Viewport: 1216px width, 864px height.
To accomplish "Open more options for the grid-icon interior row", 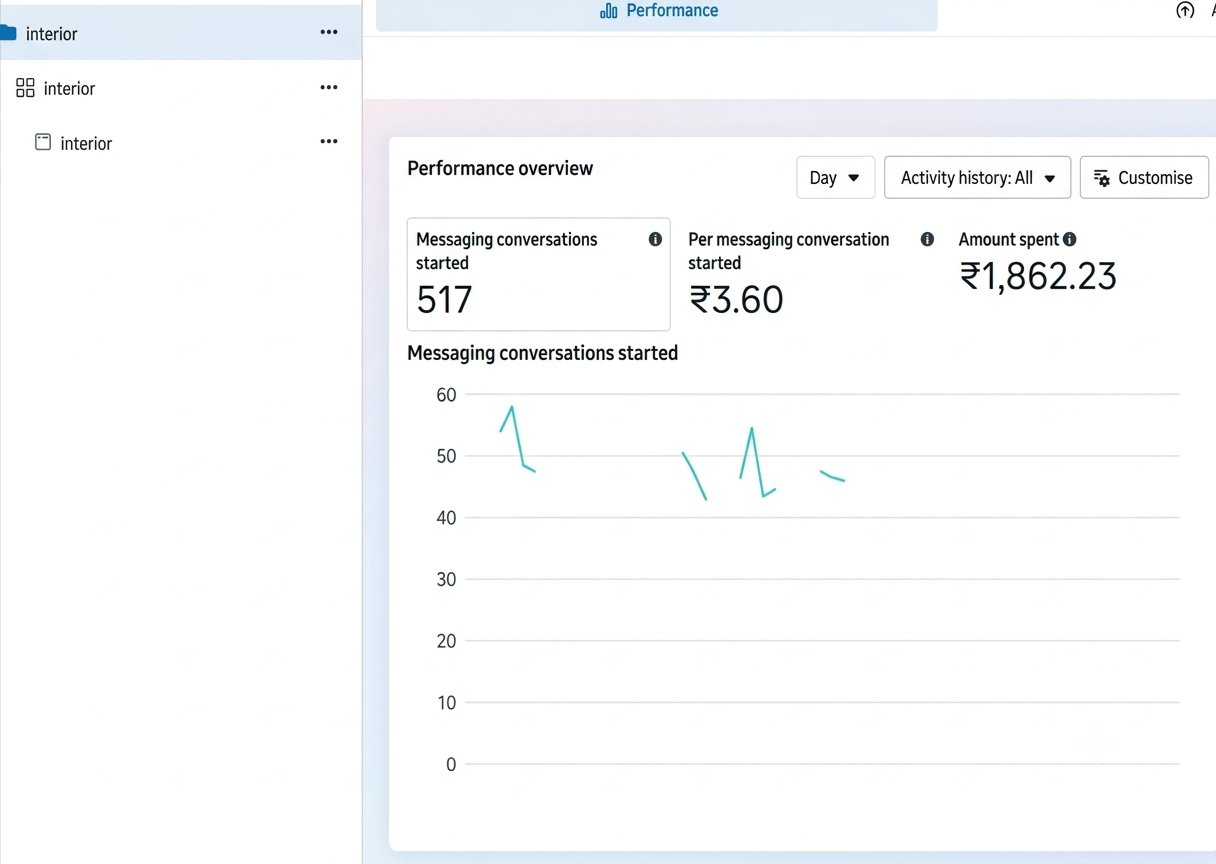I will tap(329, 87).
